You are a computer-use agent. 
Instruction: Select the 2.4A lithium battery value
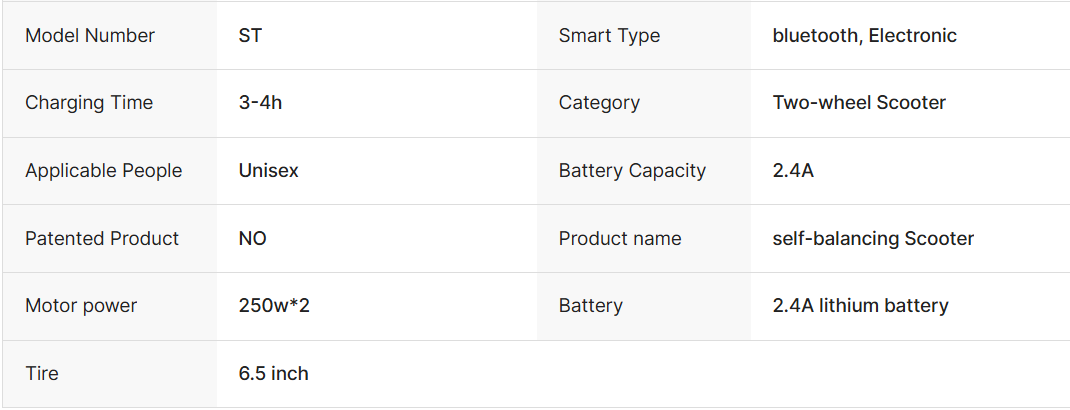point(861,306)
